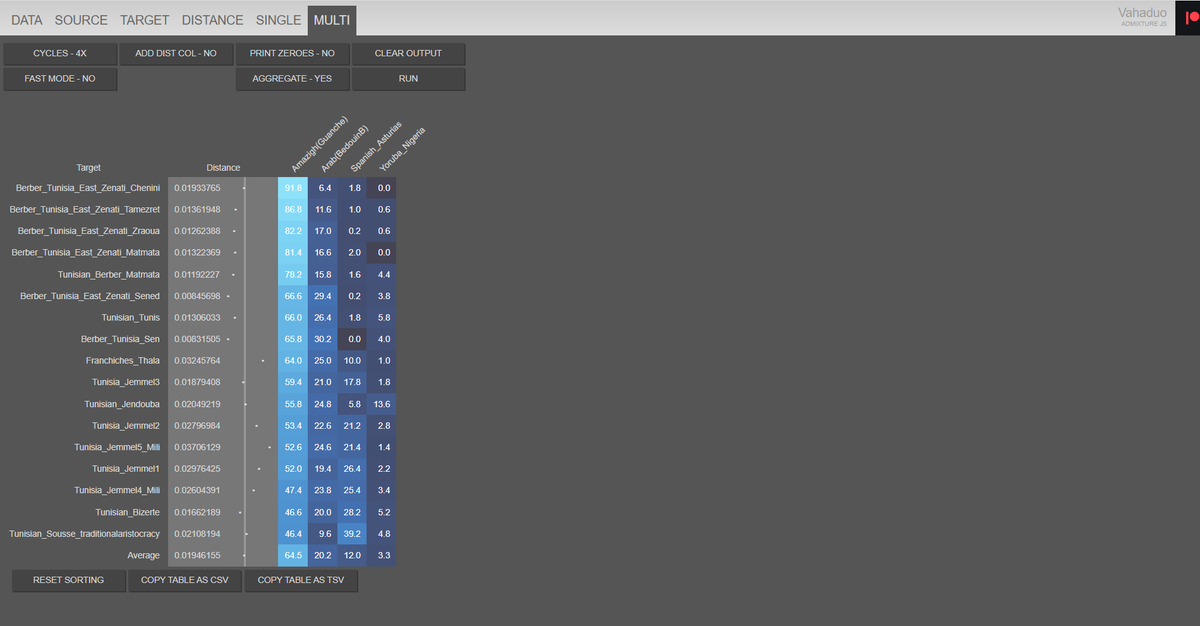Click the CLEAR OUTPUT button

408,53
